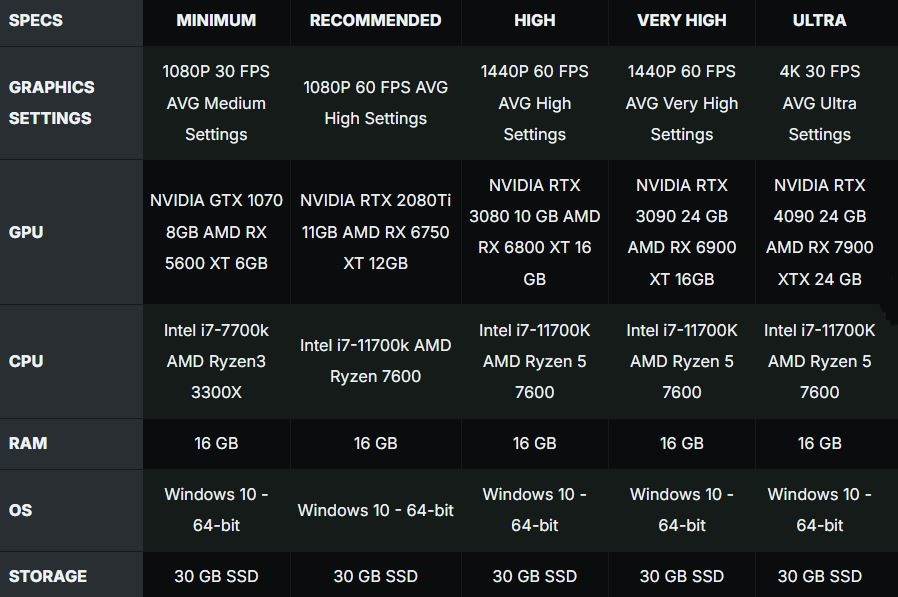
Task: Click the NVIDIA GTX 1070 GPU cell
Action: coord(216,232)
